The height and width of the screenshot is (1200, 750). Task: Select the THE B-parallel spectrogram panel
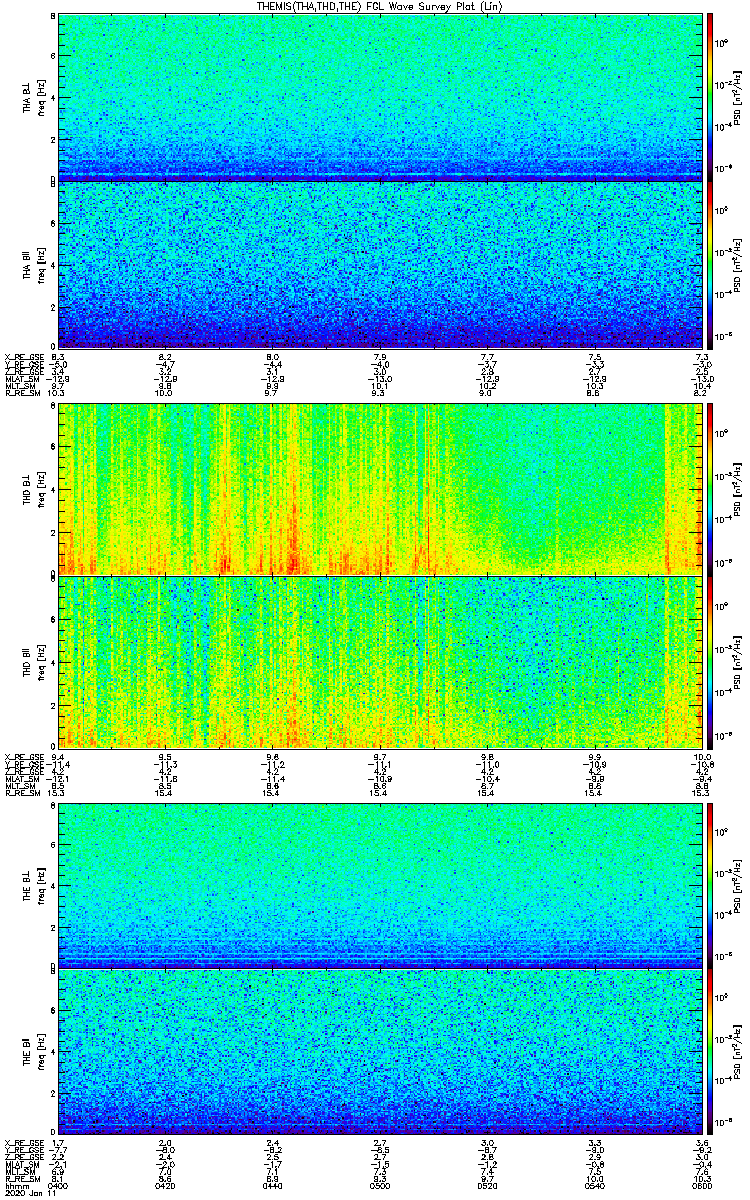(380, 1052)
